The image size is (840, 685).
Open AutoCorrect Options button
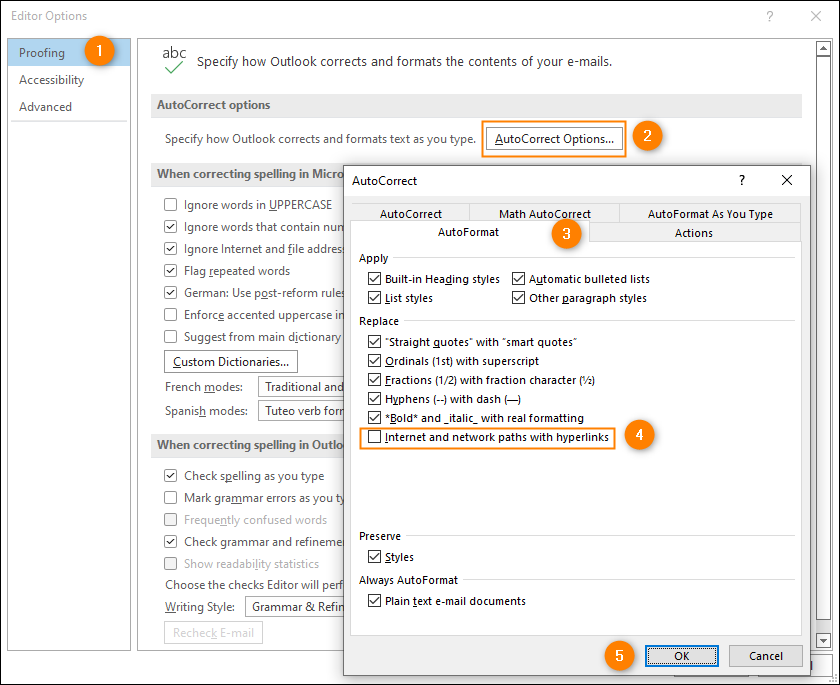tap(554, 139)
